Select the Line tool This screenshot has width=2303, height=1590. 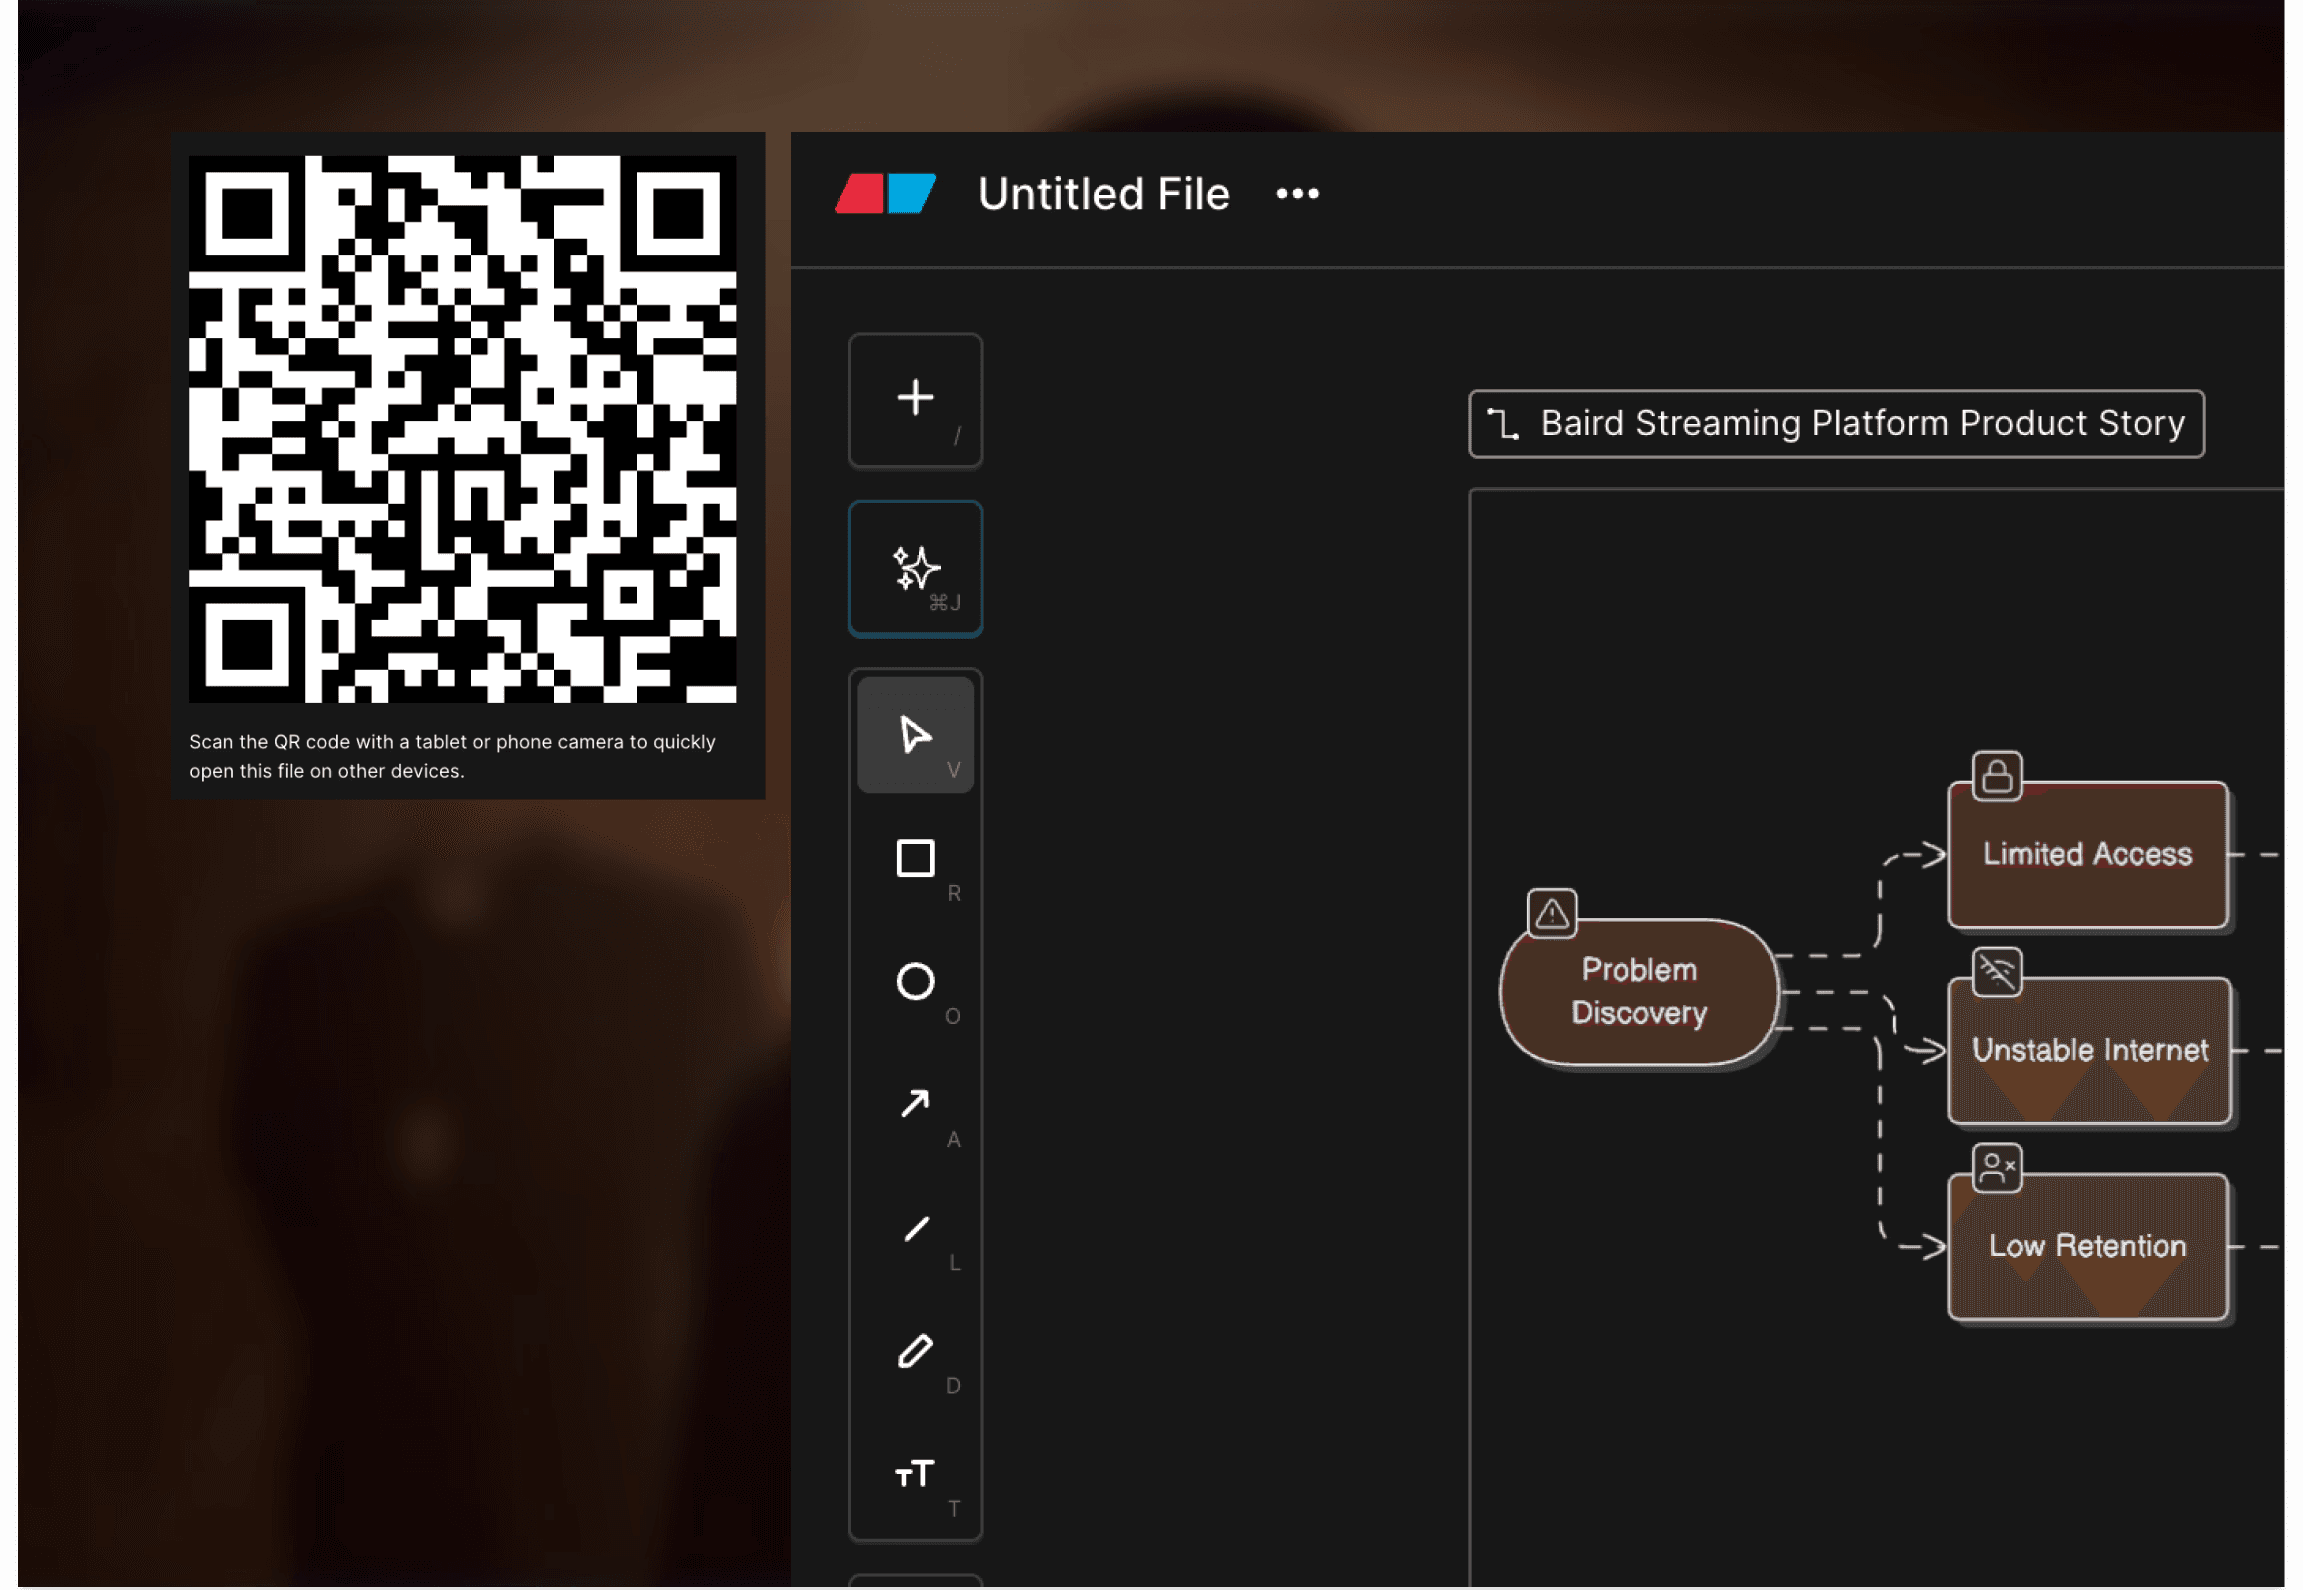pyautogui.click(x=915, y=1228)
